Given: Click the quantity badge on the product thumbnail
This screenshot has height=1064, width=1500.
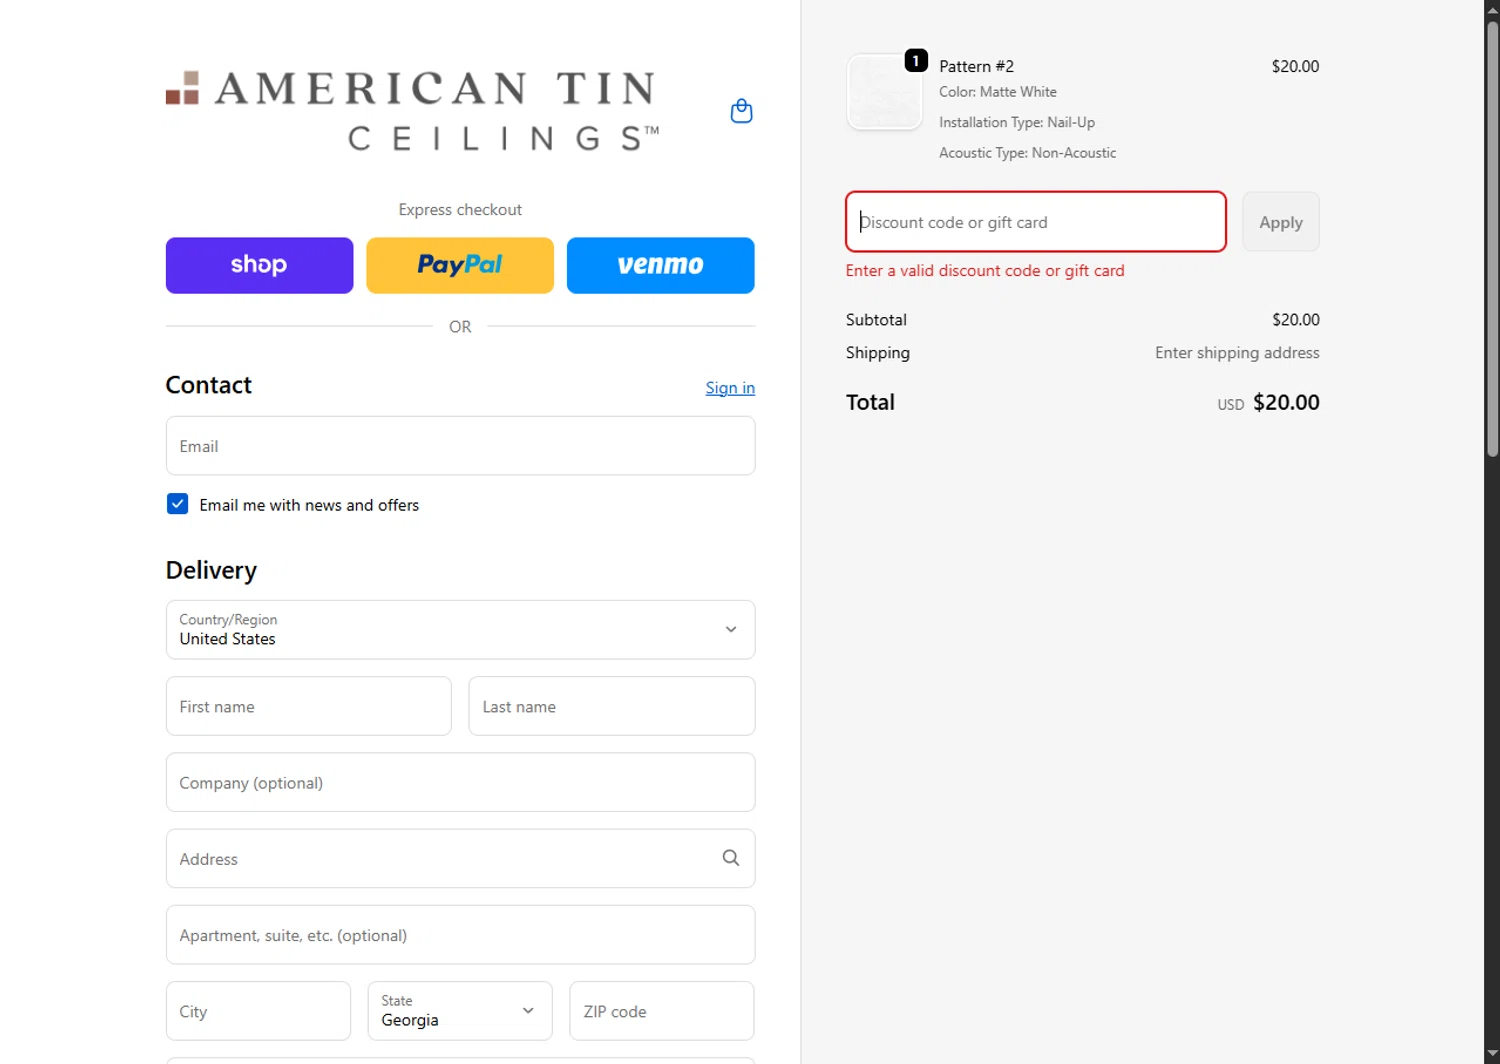Looking at the screenshot, I should pyautogui.click(x=916, y=61).
